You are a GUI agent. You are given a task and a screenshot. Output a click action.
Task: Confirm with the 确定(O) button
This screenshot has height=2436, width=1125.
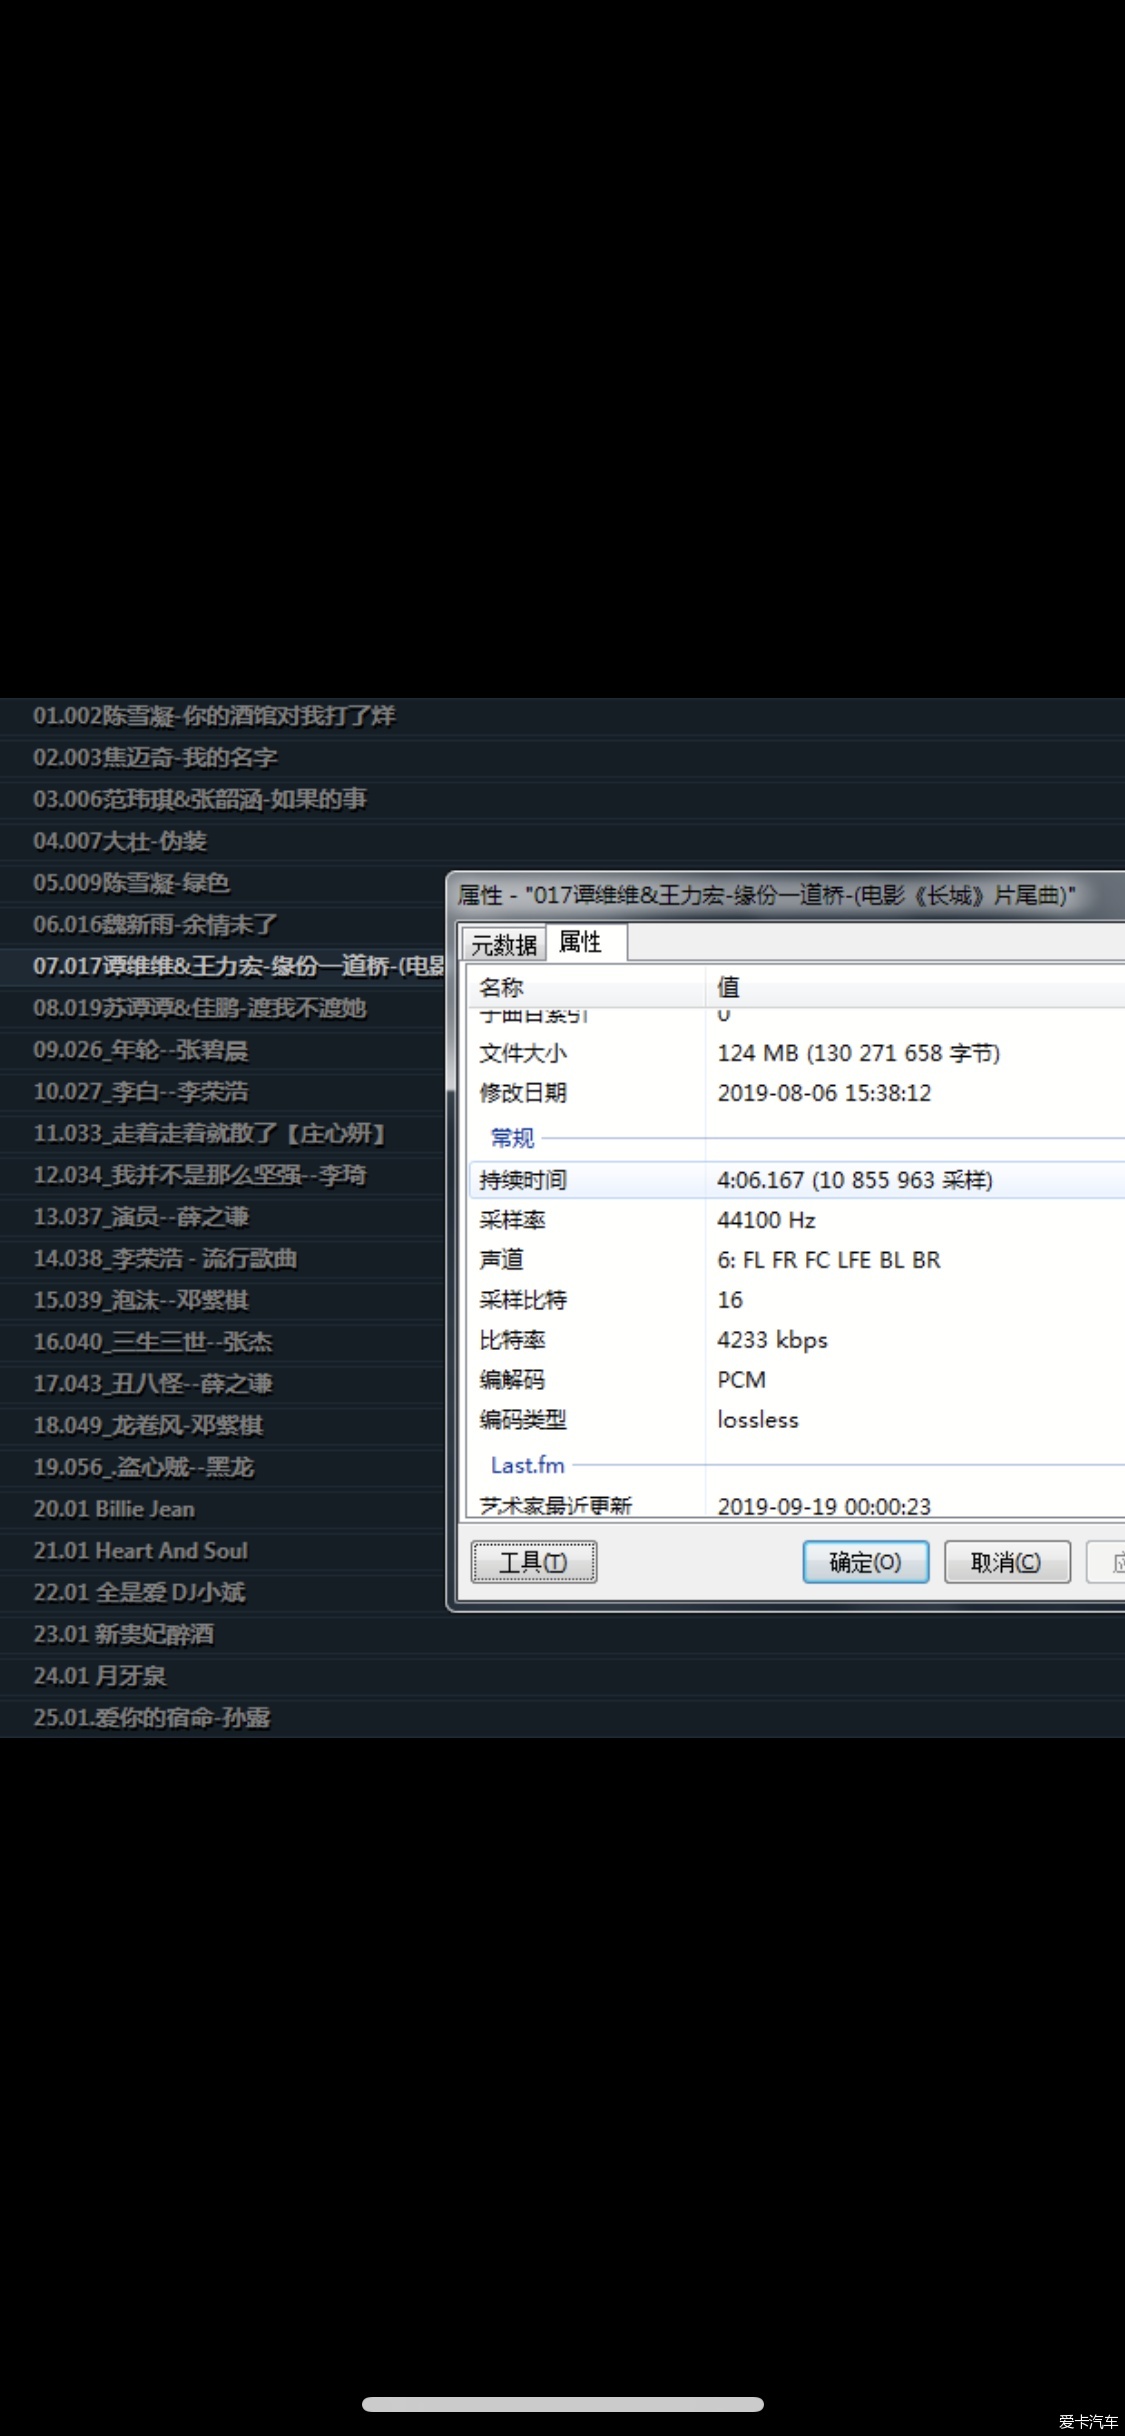(866, 1562)
